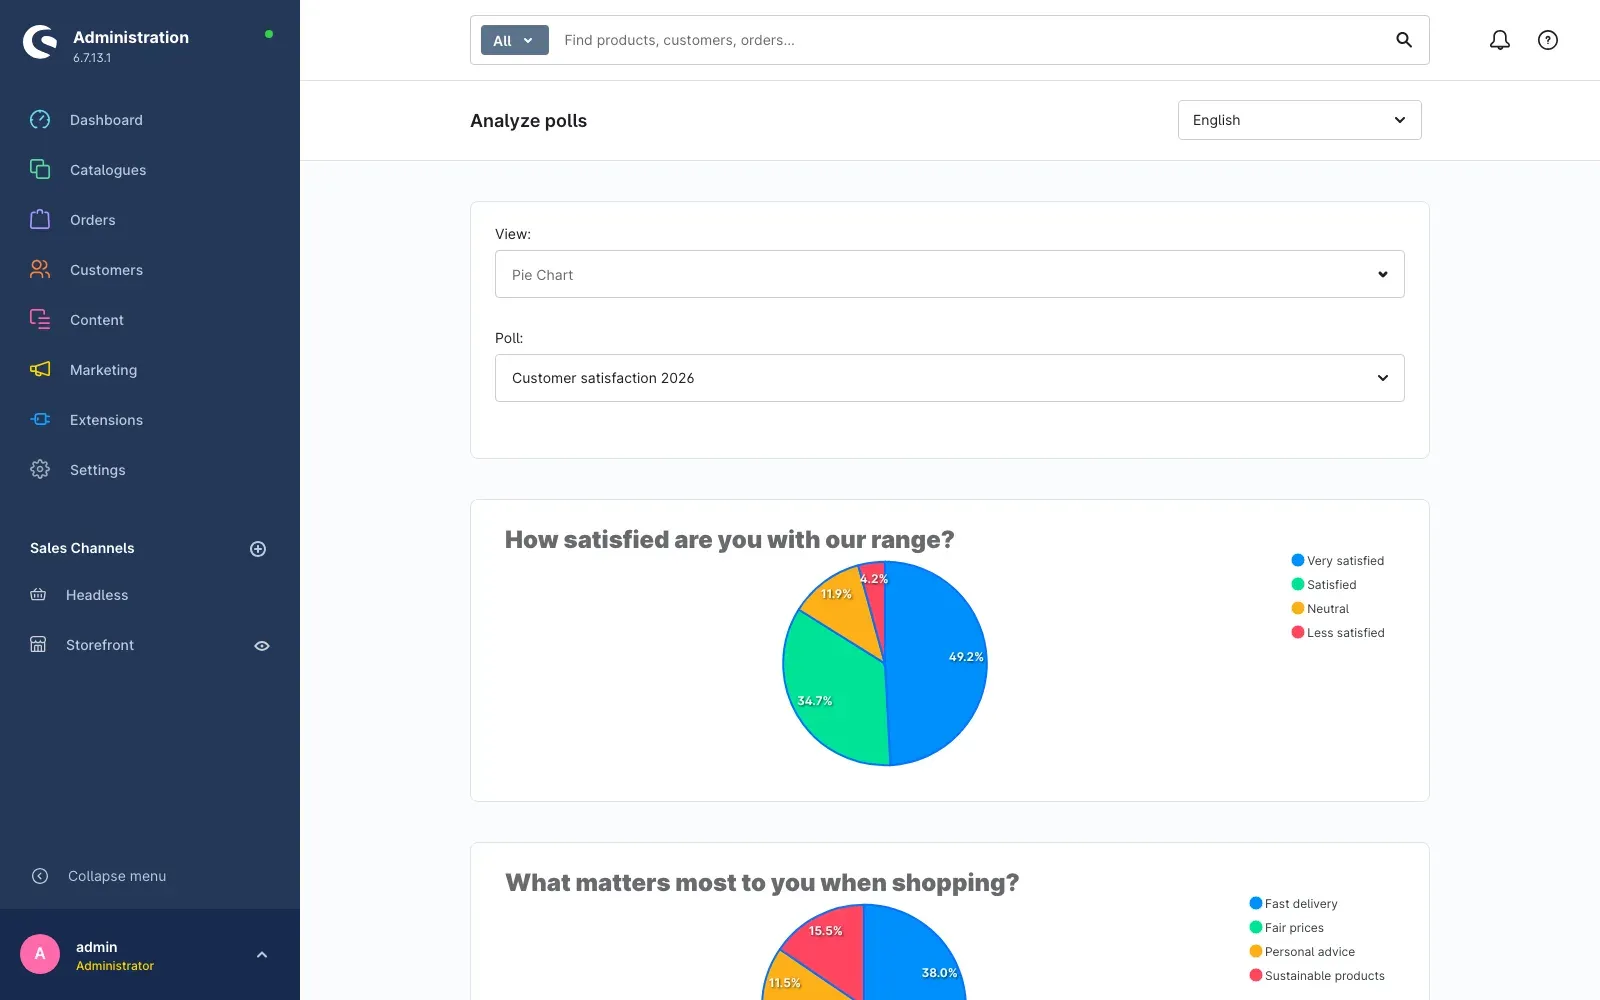Image resolution: width=1600 pixels, height=1000 pixels.
Task: Click the Orders bag icon
Action: [x=40, y=220]
